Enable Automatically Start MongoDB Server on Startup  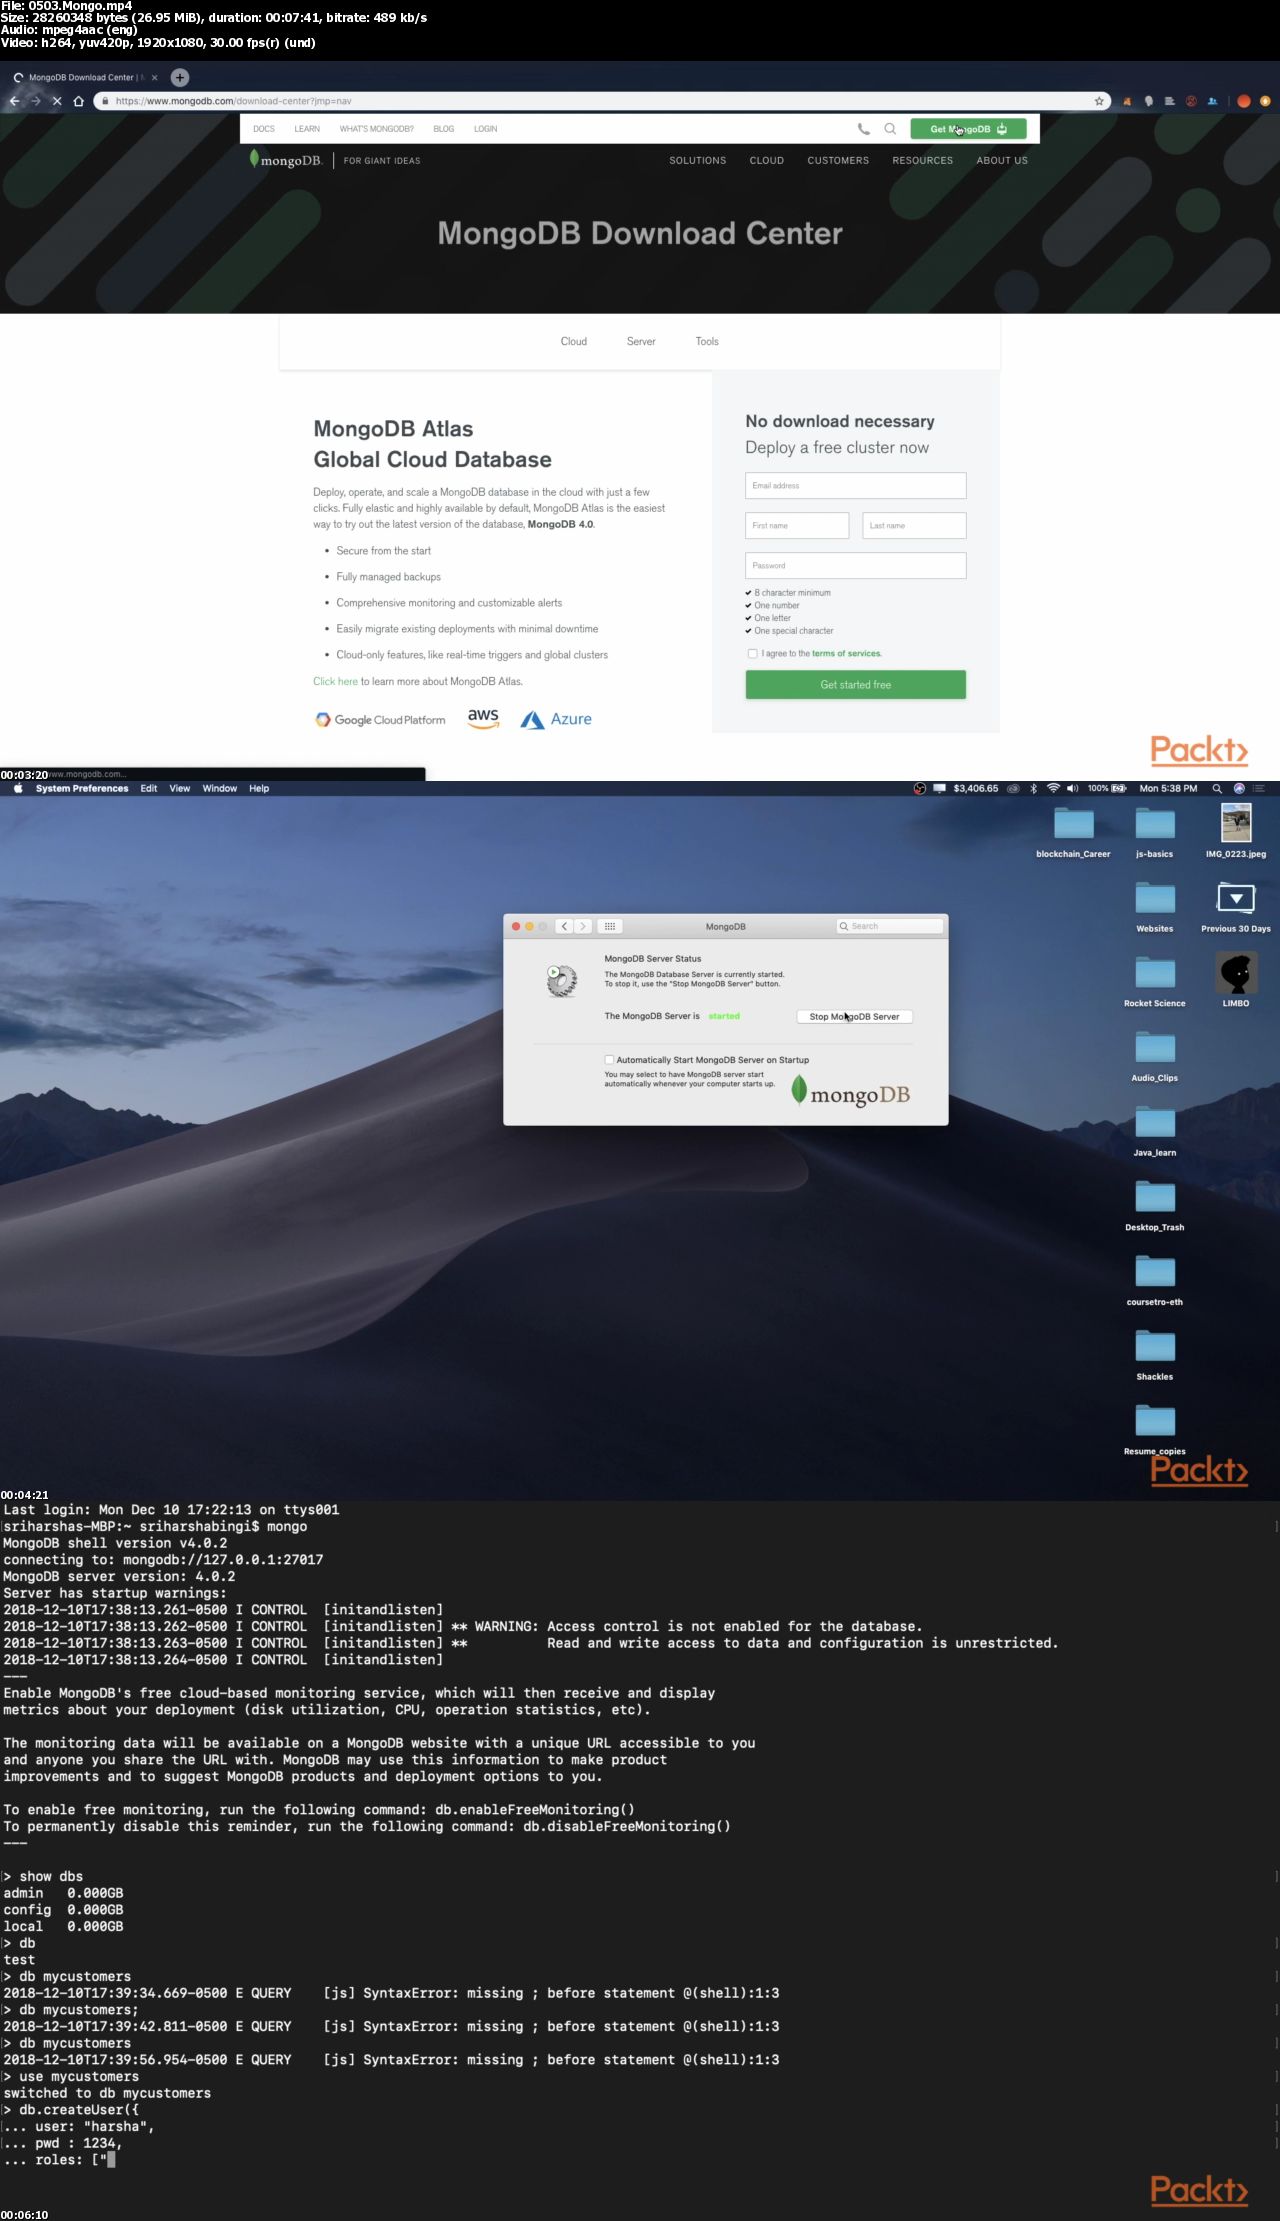coord(609,1060)
